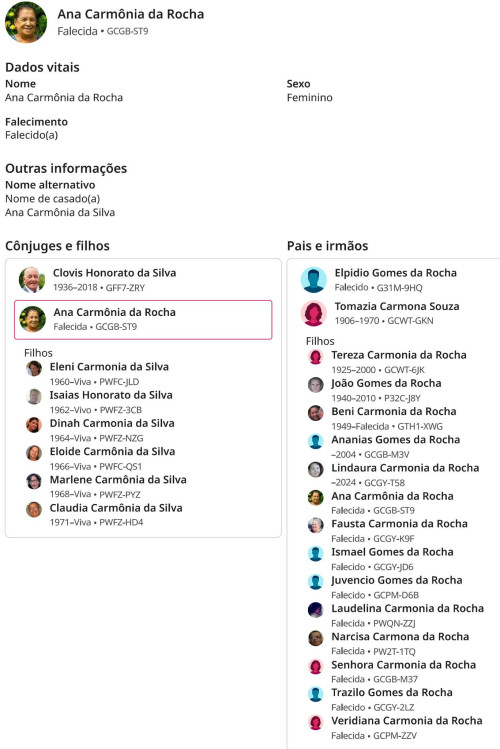This screenshot has width=500, height=749.
Task: Select Veridiana Carmonia da Rocha's name link
Action: [407, 720]
